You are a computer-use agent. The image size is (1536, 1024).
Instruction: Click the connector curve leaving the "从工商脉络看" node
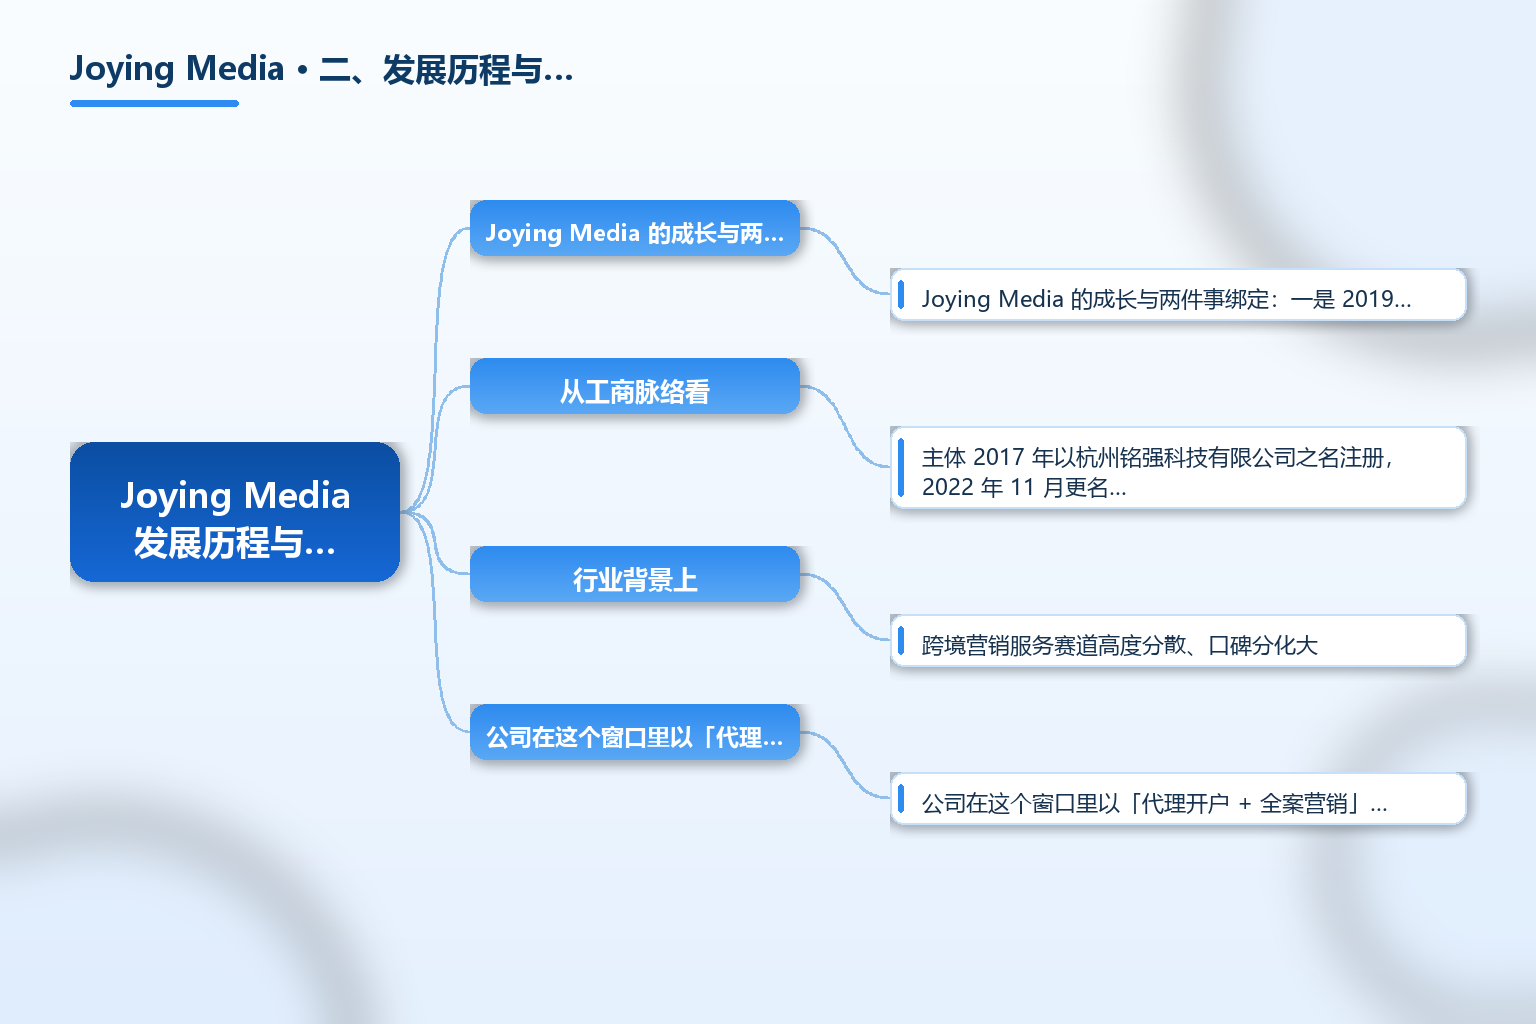pos(845,427)
